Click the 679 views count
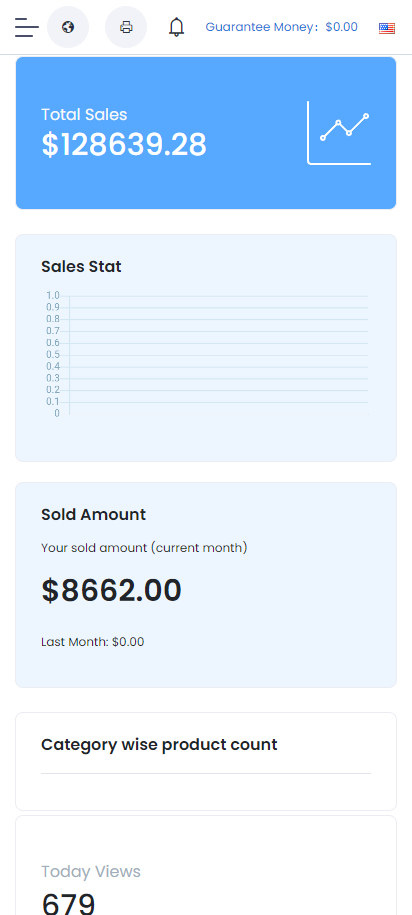The image size is (412, 915). coord(68,903)
